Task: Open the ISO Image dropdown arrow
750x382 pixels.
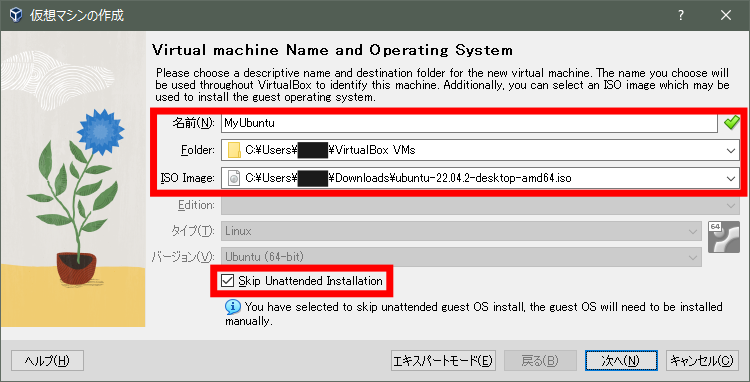Action: coord(730,178)
